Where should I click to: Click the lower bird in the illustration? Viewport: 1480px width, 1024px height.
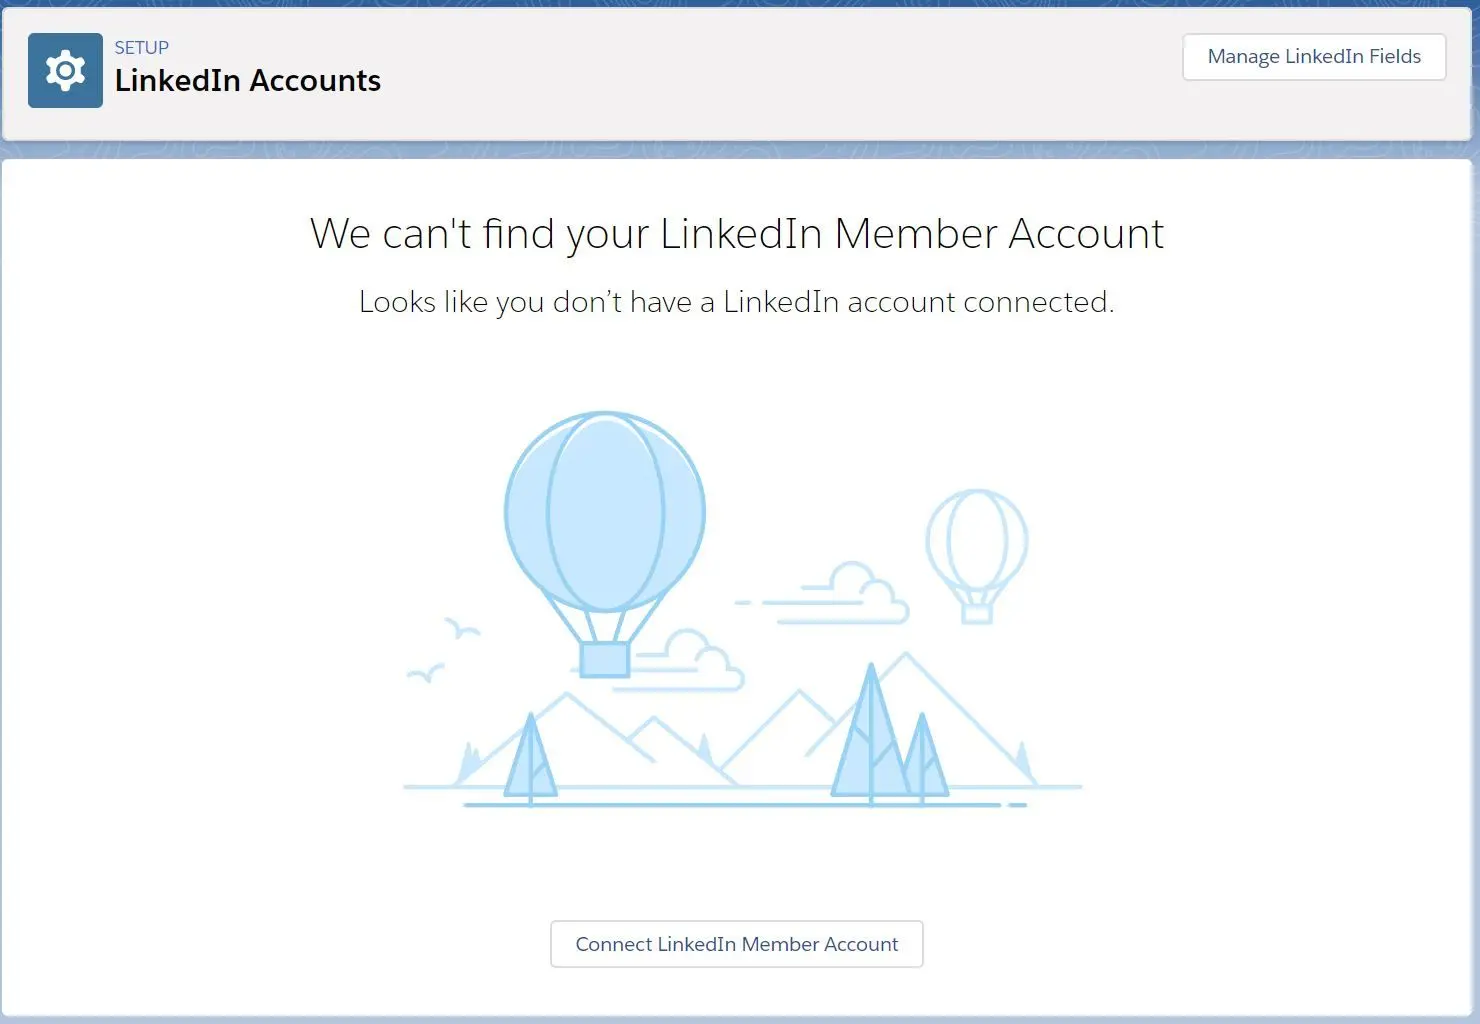tap(426, 674)
